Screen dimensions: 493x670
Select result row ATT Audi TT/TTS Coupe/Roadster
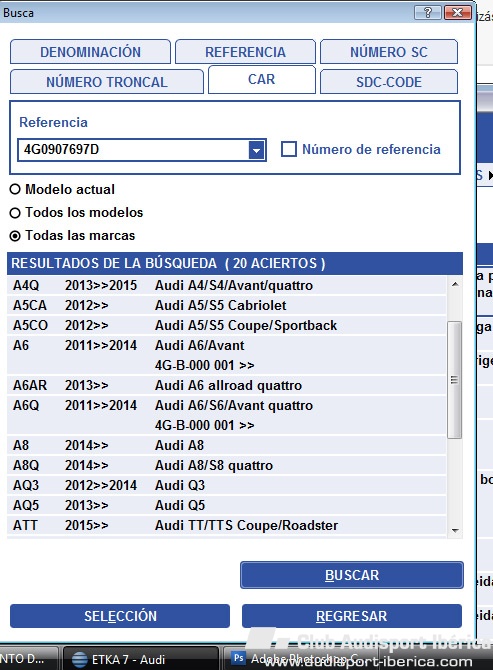click(227, 525)
